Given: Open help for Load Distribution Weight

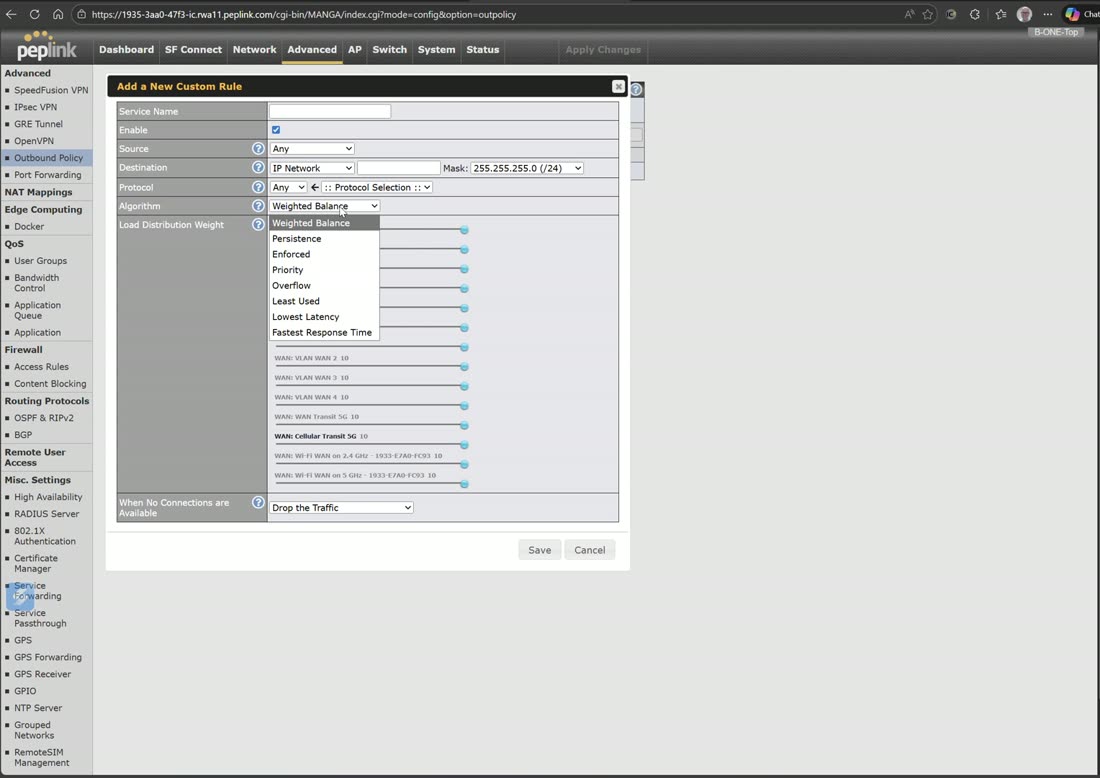Looking at the screenshot, I should [x=258, y=224].
